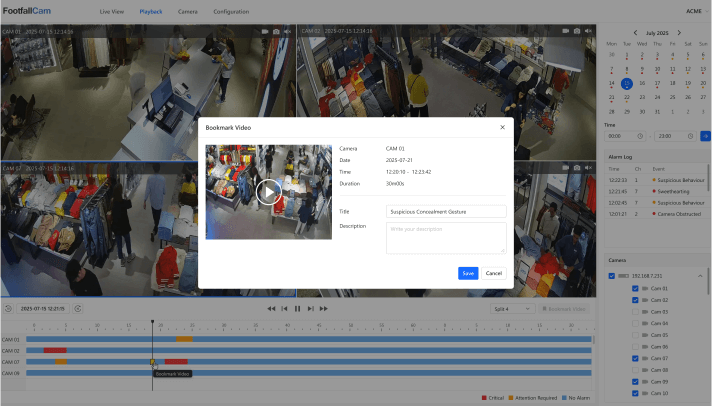Save the bookmark
Image resolution: width=712 pixels, height=406 pixels.
point(468,273)
